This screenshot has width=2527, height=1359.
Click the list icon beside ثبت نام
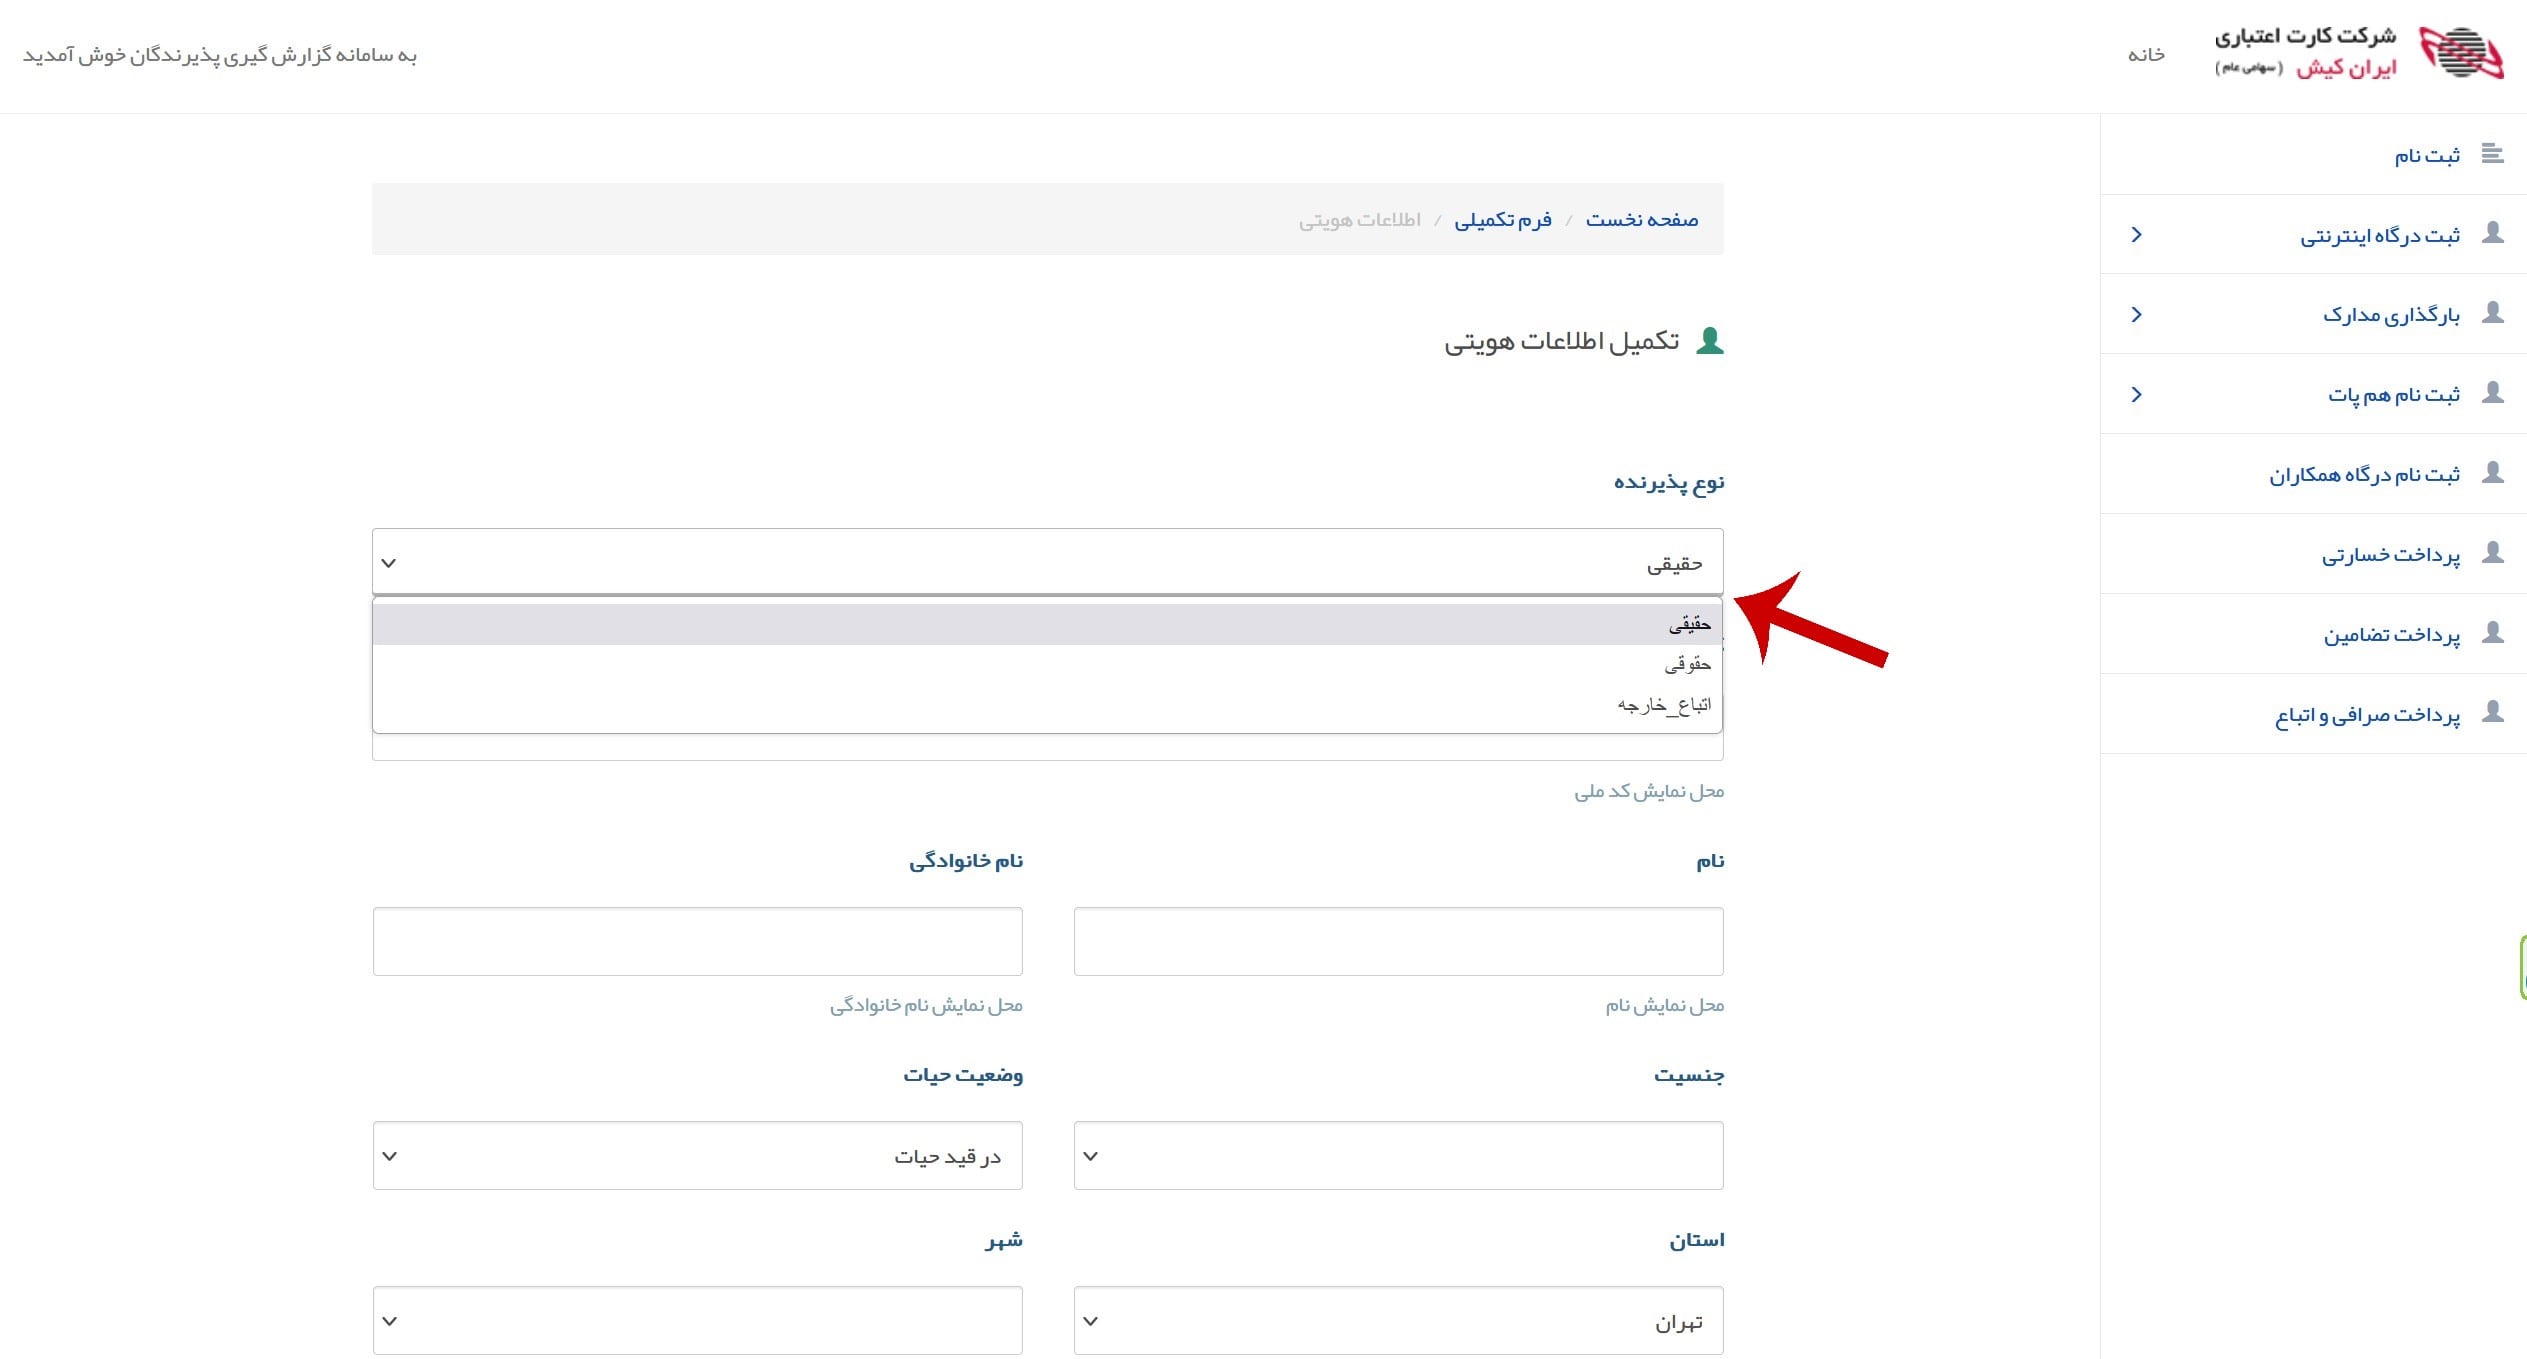tap(2492, 153)
